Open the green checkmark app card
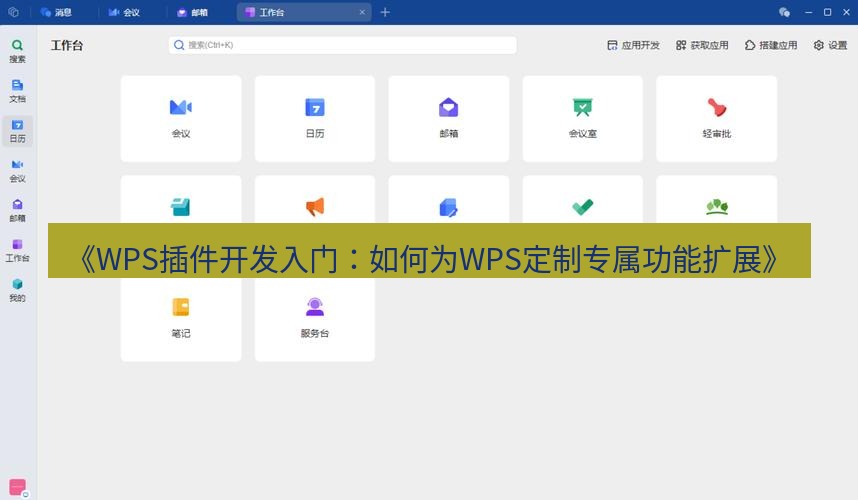Screen dimensions: 858x500 tap(583, 200)
